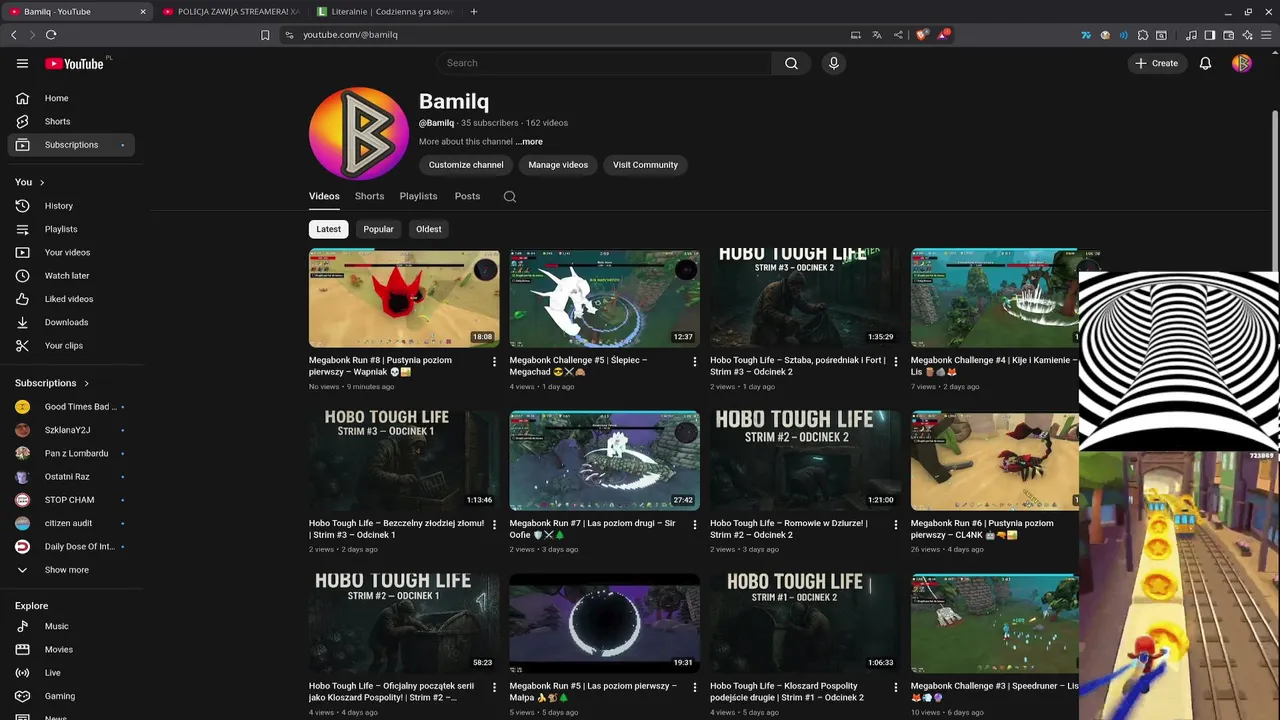Viewport: 1280px width, 720px height.
Task: Expand the You section chevron
Action: (41, 182)
